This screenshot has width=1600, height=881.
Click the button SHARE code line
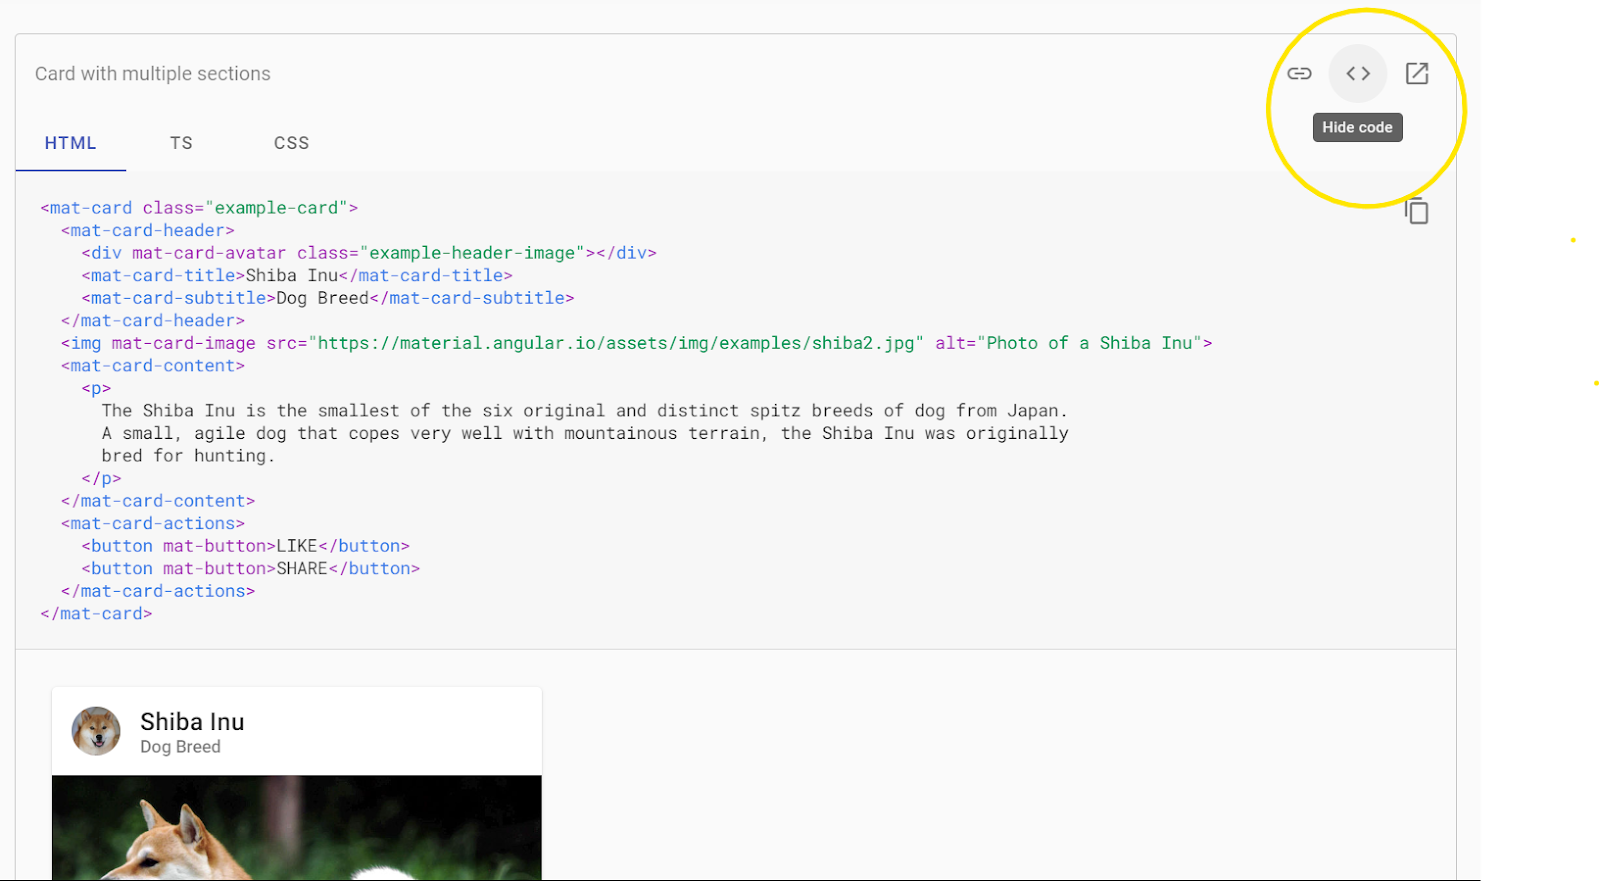pos(250,568)
